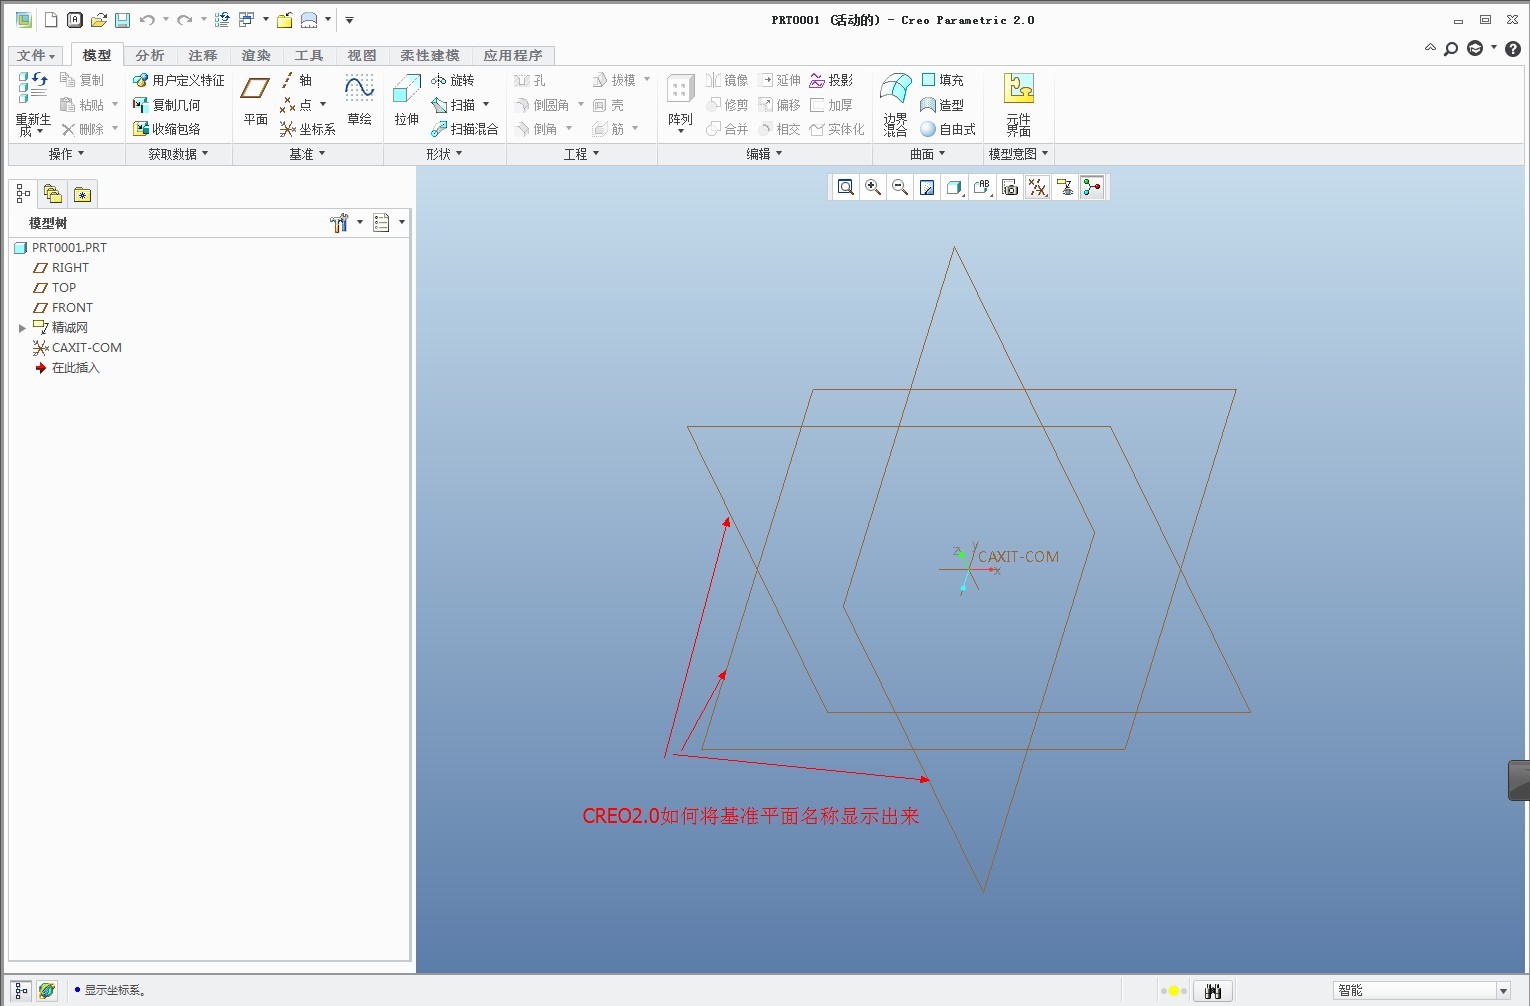Toggle datum display filters icon
This screenshot has width=1530, height=1006.
tap(1038, 187)
